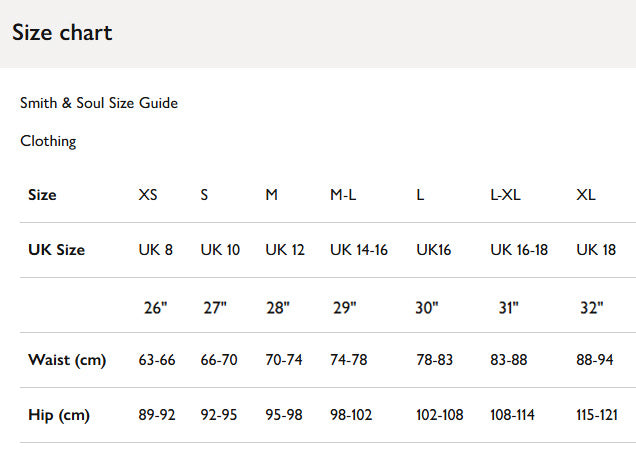Select the UK Size row label
636x471 pixels.
[56, 250]
